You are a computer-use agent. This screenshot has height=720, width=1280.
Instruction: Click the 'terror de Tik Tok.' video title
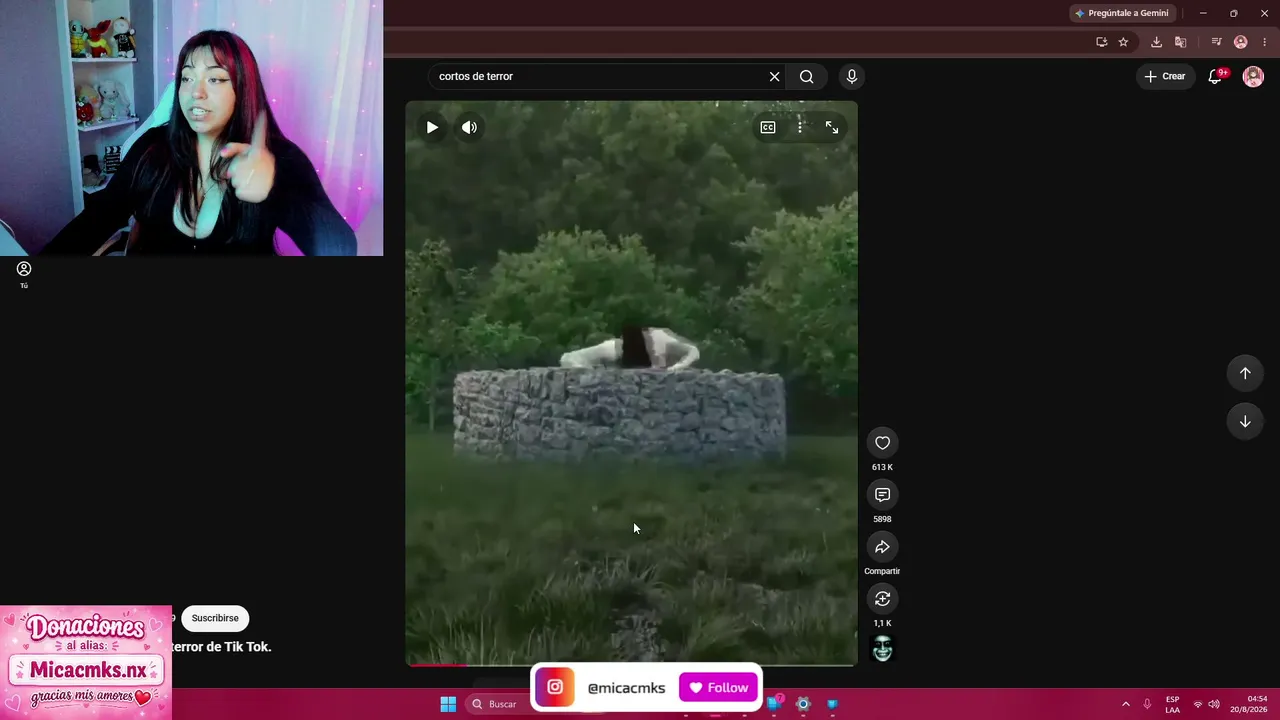tap(222, 647)
